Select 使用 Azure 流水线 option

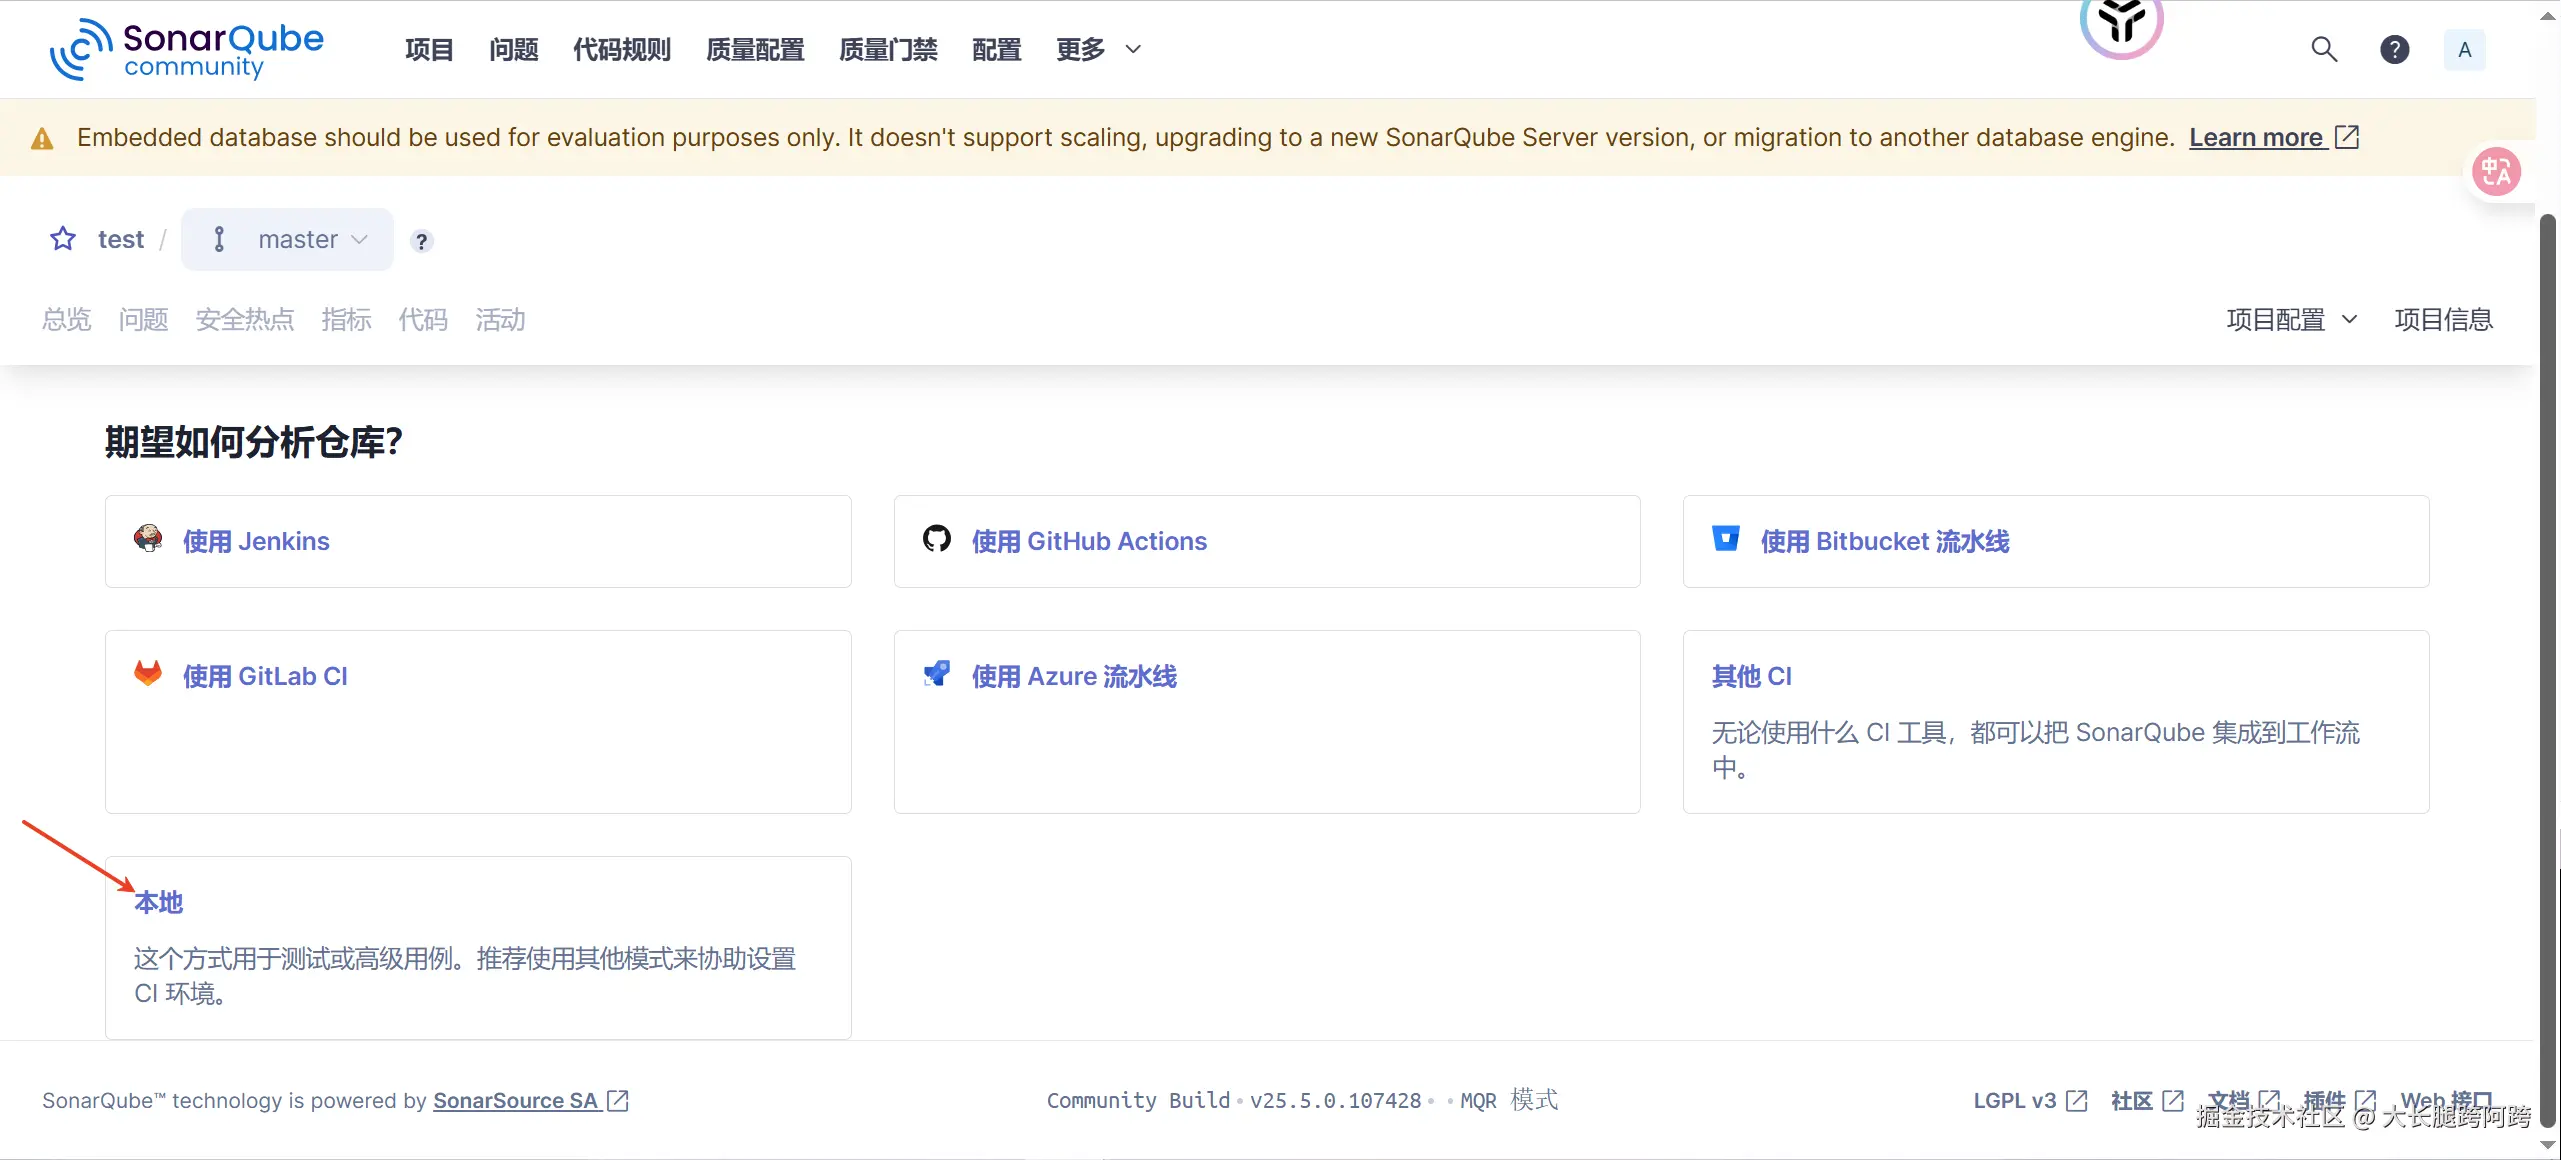point(1074,676)
